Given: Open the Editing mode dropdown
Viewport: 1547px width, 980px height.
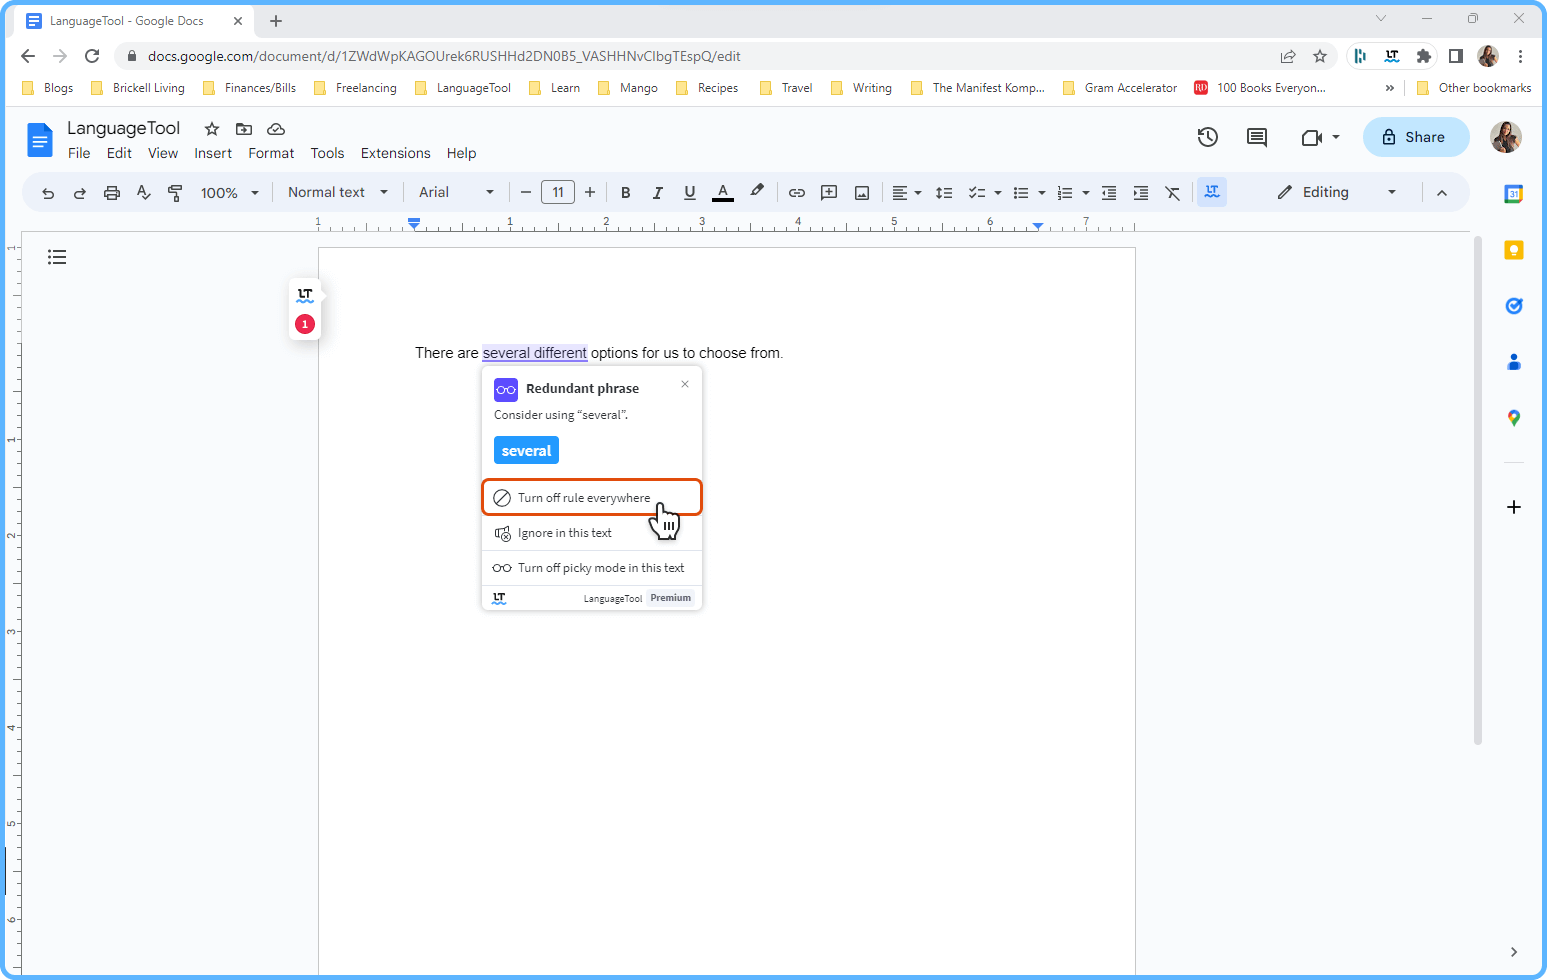Looking at the screenshot, I should [x=1337, y=193].
